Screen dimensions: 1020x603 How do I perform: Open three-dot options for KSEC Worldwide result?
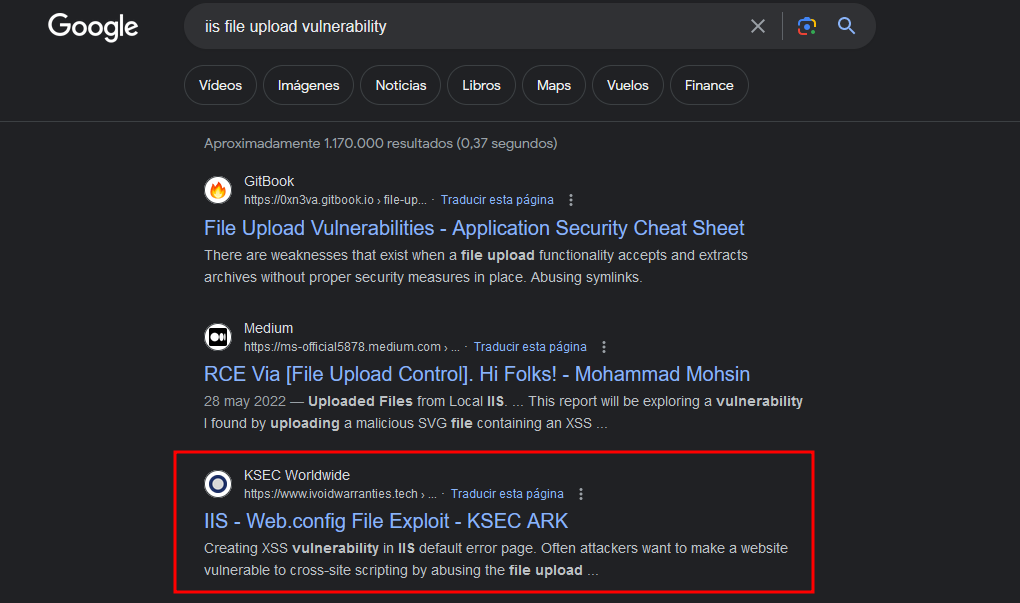pyautogui.click(x=581, y=494)
